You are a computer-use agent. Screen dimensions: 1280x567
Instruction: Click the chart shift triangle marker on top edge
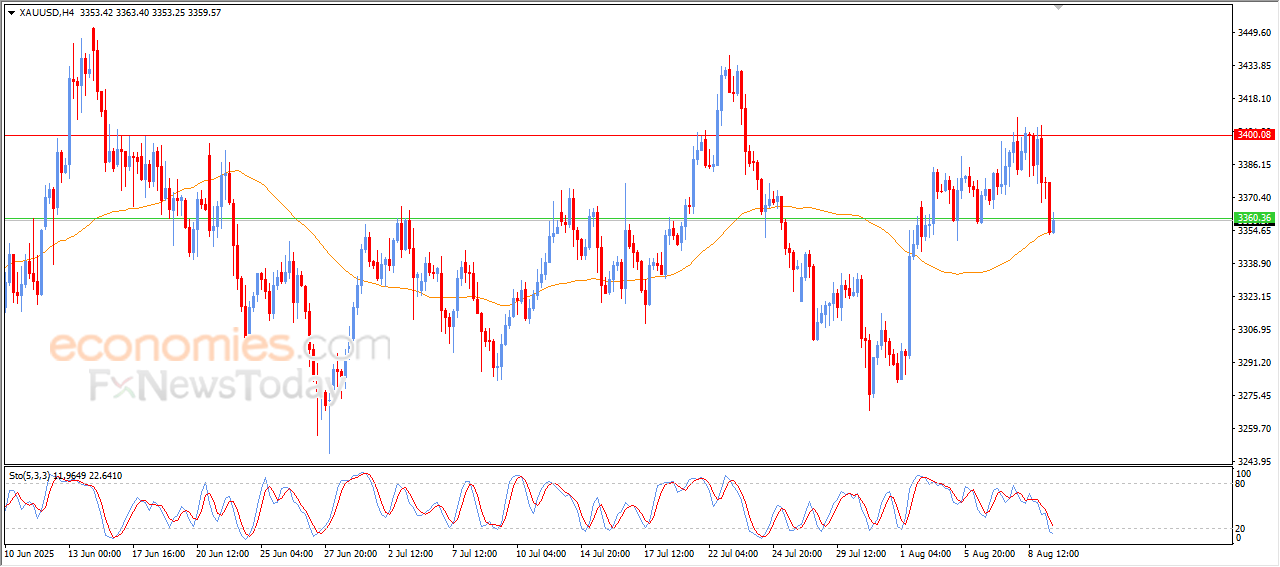tap(1060, 8)
